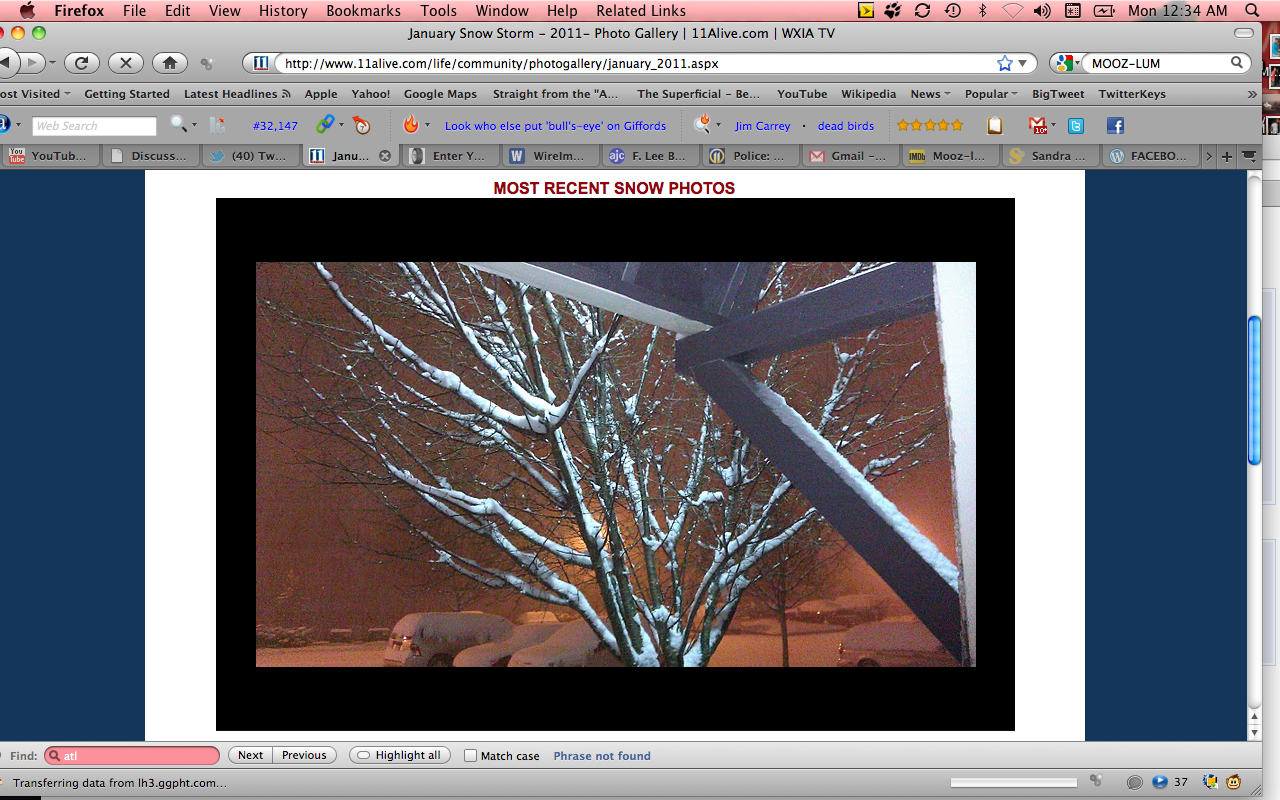Image resolution: width=1280 pixels, height=800 pixels.
Task: Click Next in the find bar
Action: click(x=251, y=756)
